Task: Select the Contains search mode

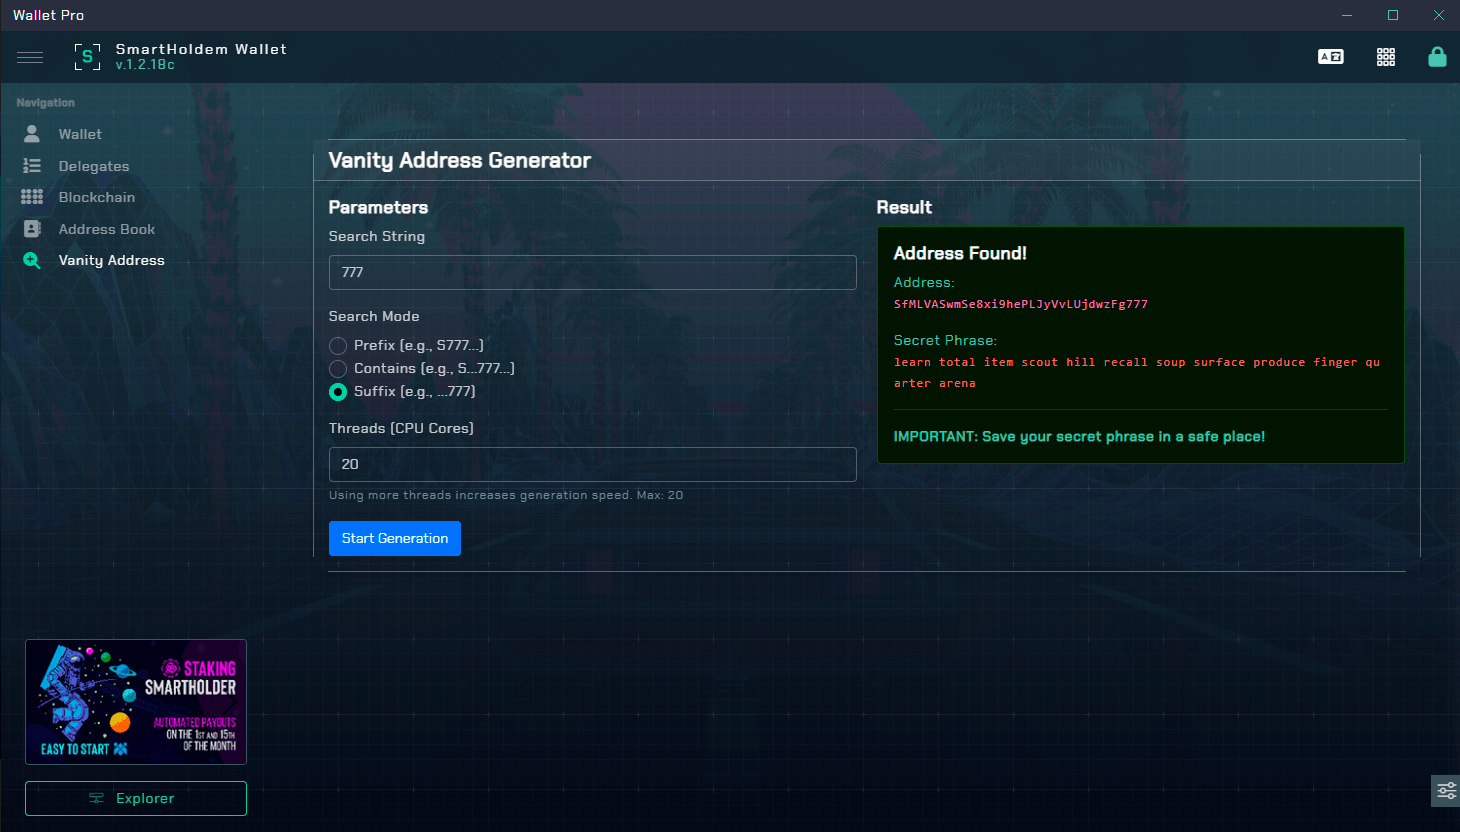Action: point(339,369)
